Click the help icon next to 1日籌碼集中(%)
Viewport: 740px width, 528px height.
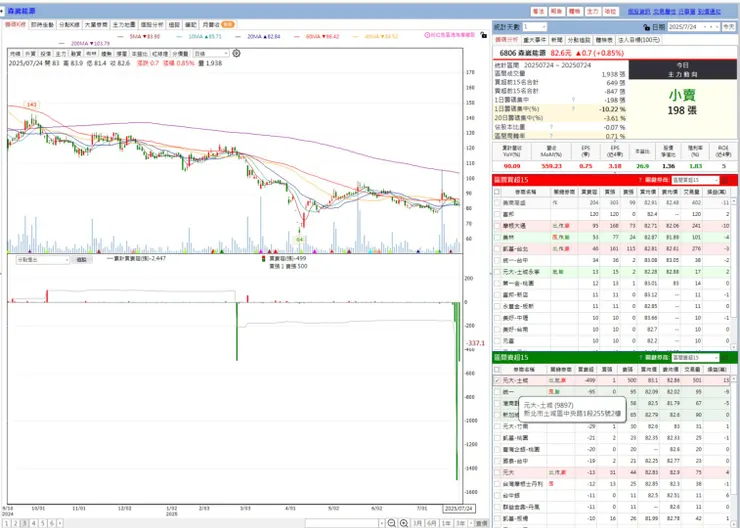pos(573,109)
